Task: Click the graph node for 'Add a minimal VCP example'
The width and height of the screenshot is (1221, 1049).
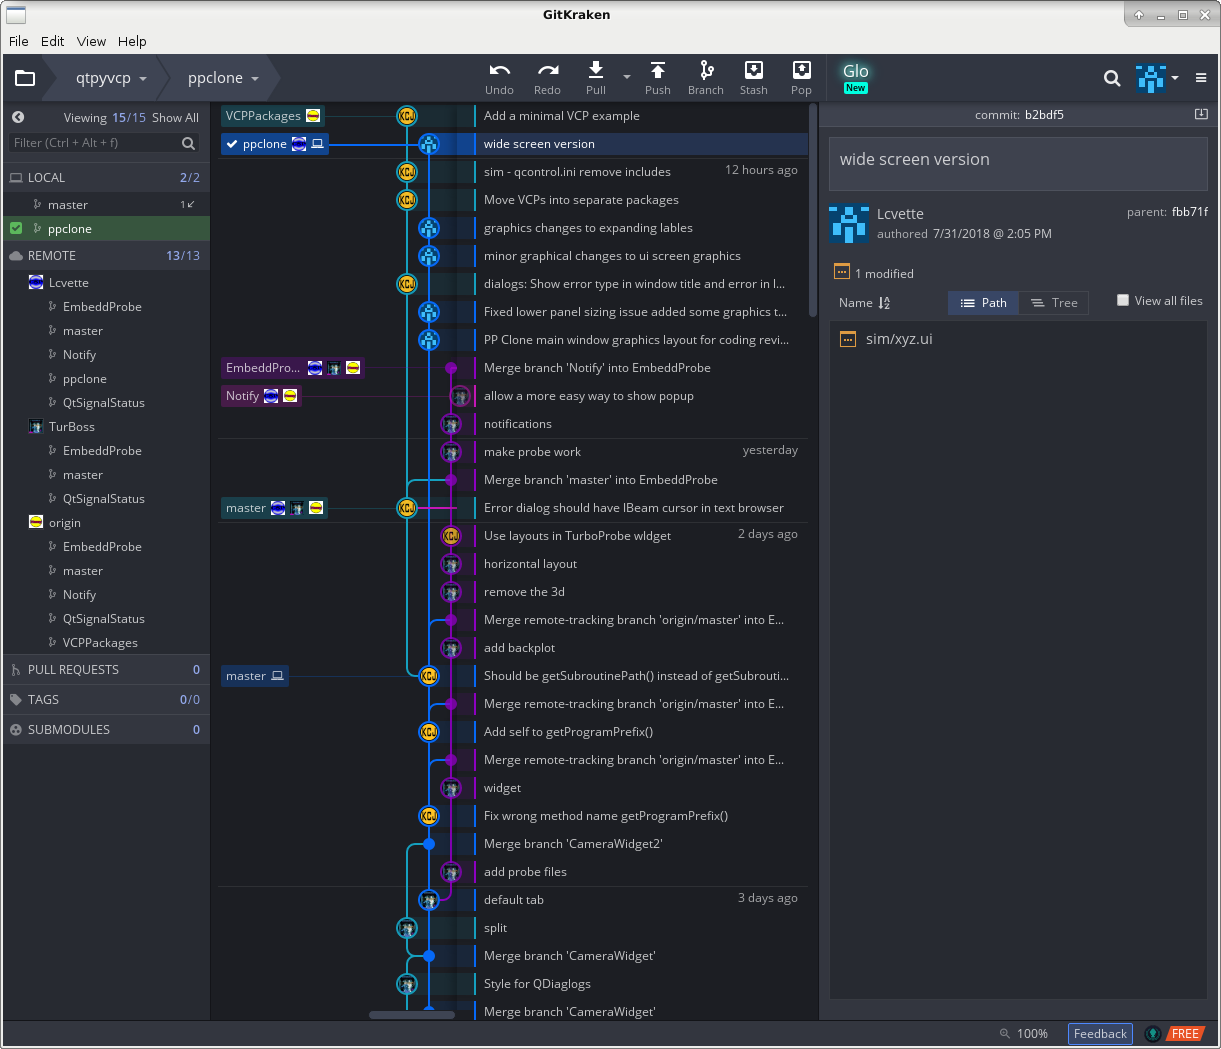Action: click(407, 116)
